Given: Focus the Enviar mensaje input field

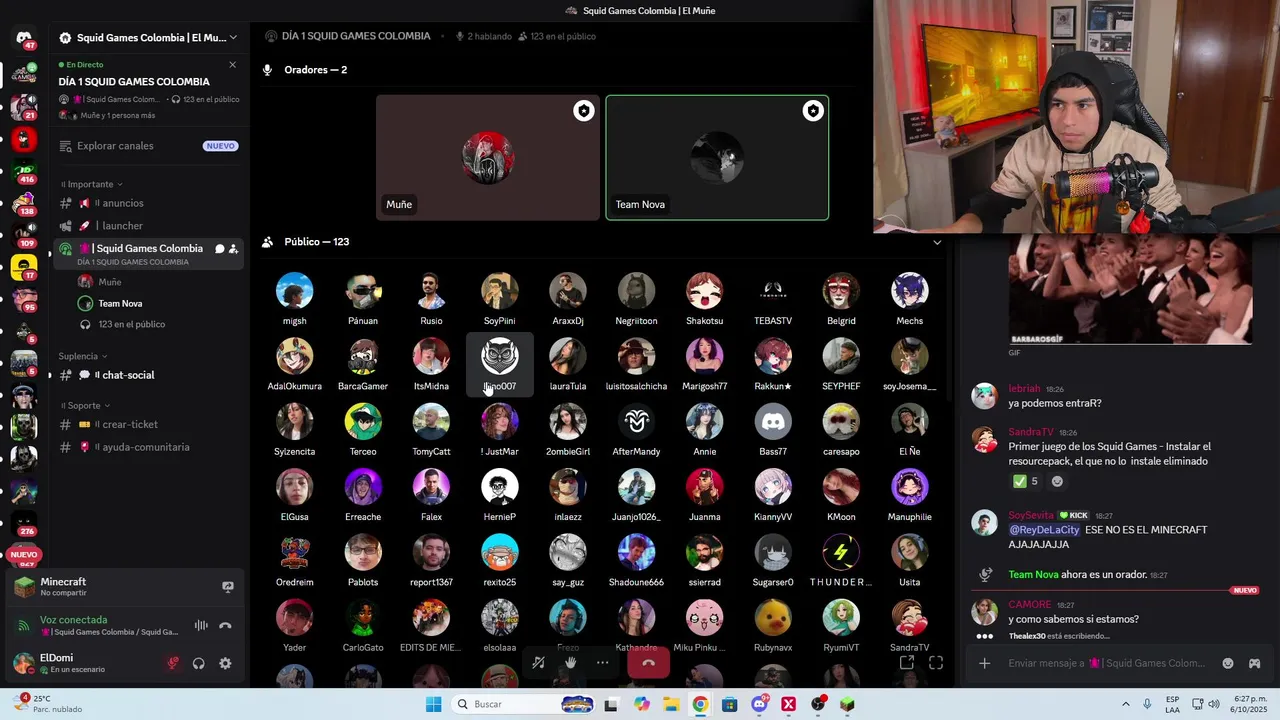Looking at the screenshot, I should (x=1106, y=663).
